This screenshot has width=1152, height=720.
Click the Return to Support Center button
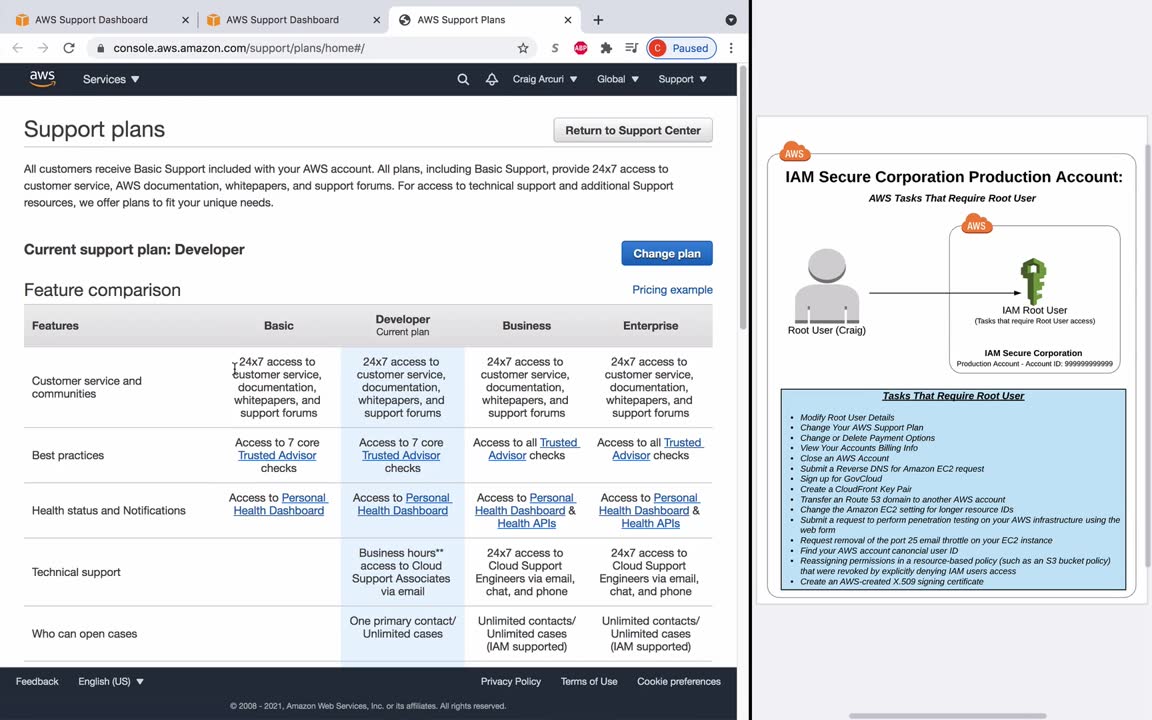[x=633, y=130]
